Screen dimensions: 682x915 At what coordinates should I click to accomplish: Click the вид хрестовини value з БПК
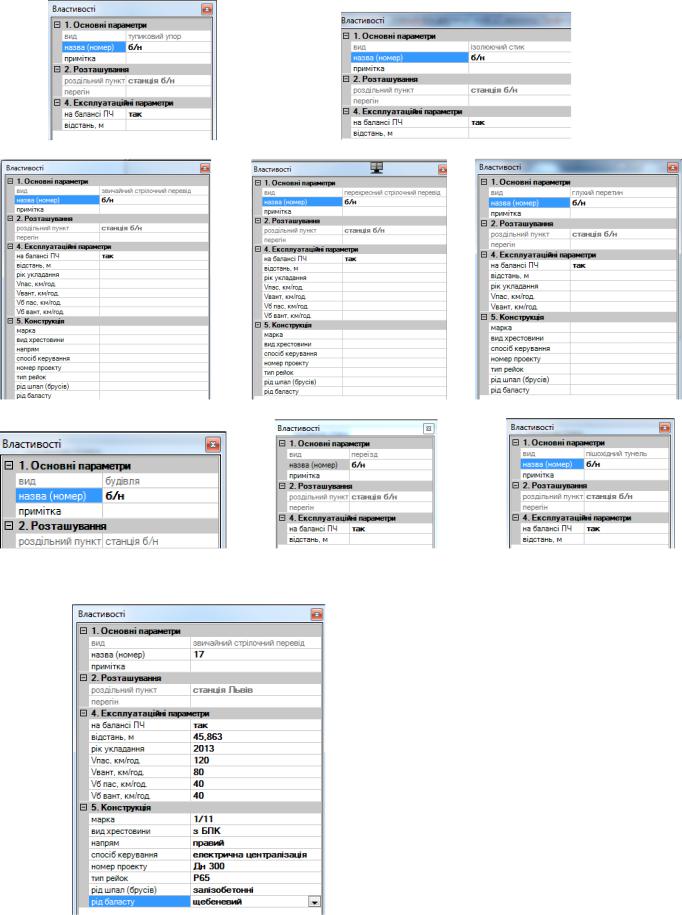coord(256,831)
